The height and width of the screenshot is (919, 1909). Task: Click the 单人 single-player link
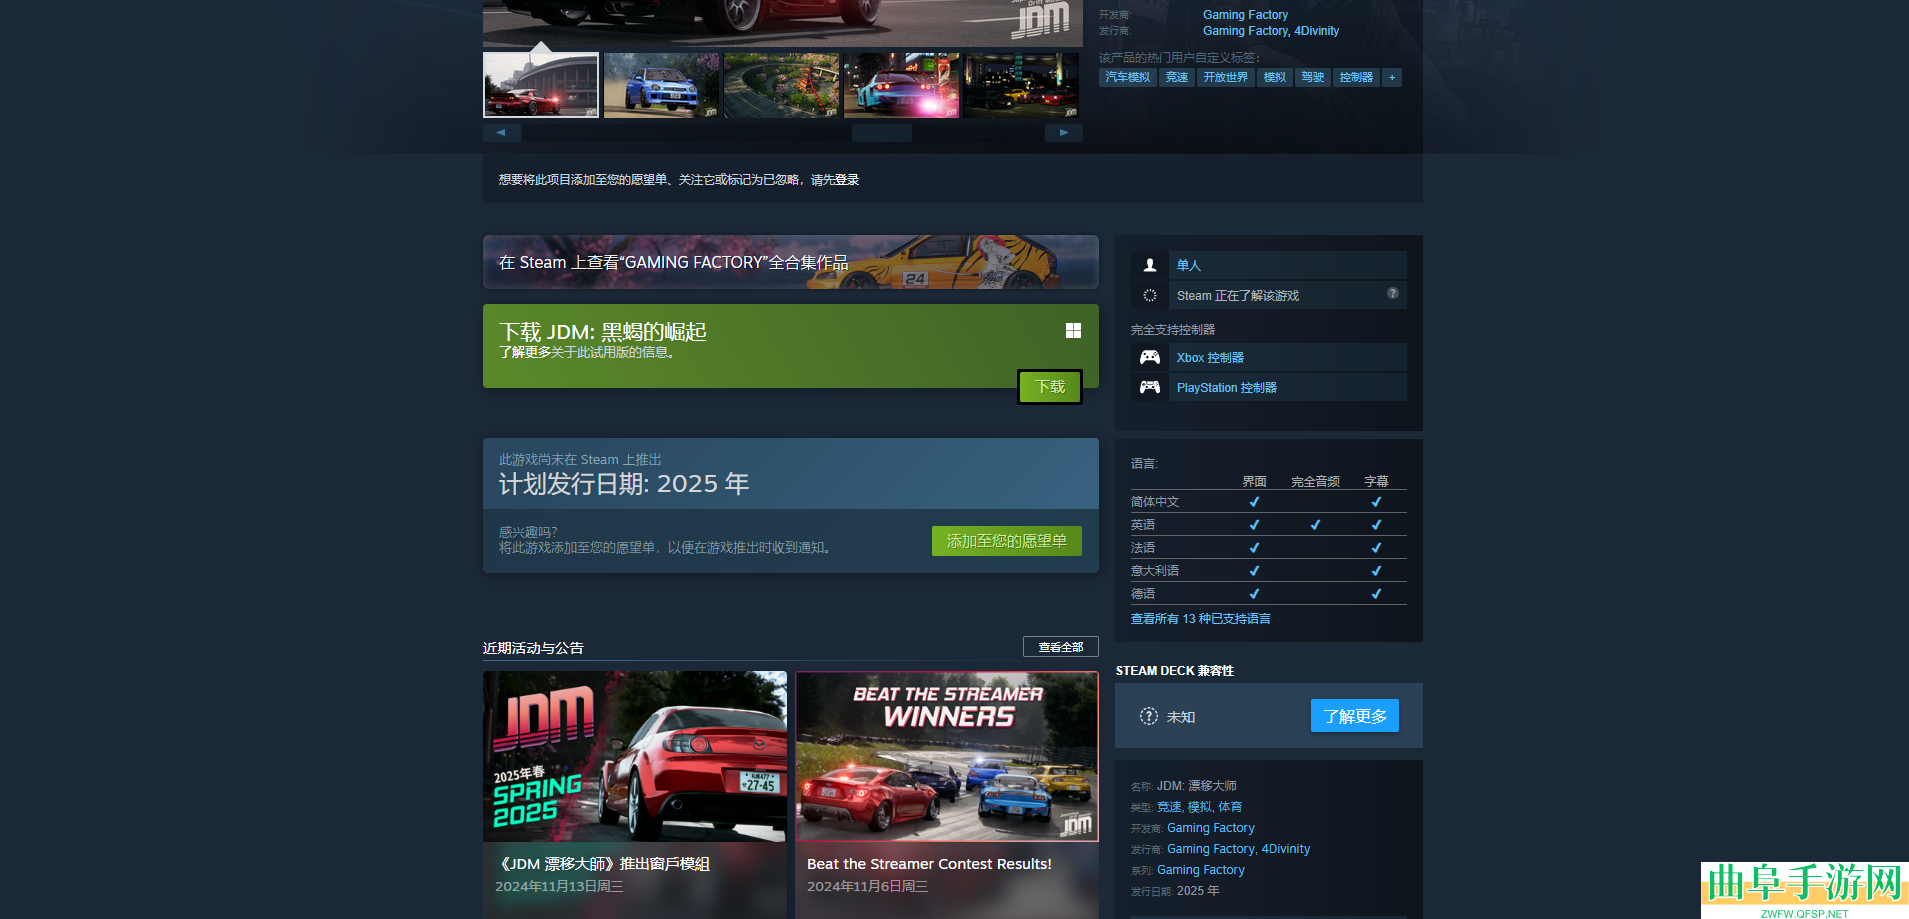point(1189,265)
